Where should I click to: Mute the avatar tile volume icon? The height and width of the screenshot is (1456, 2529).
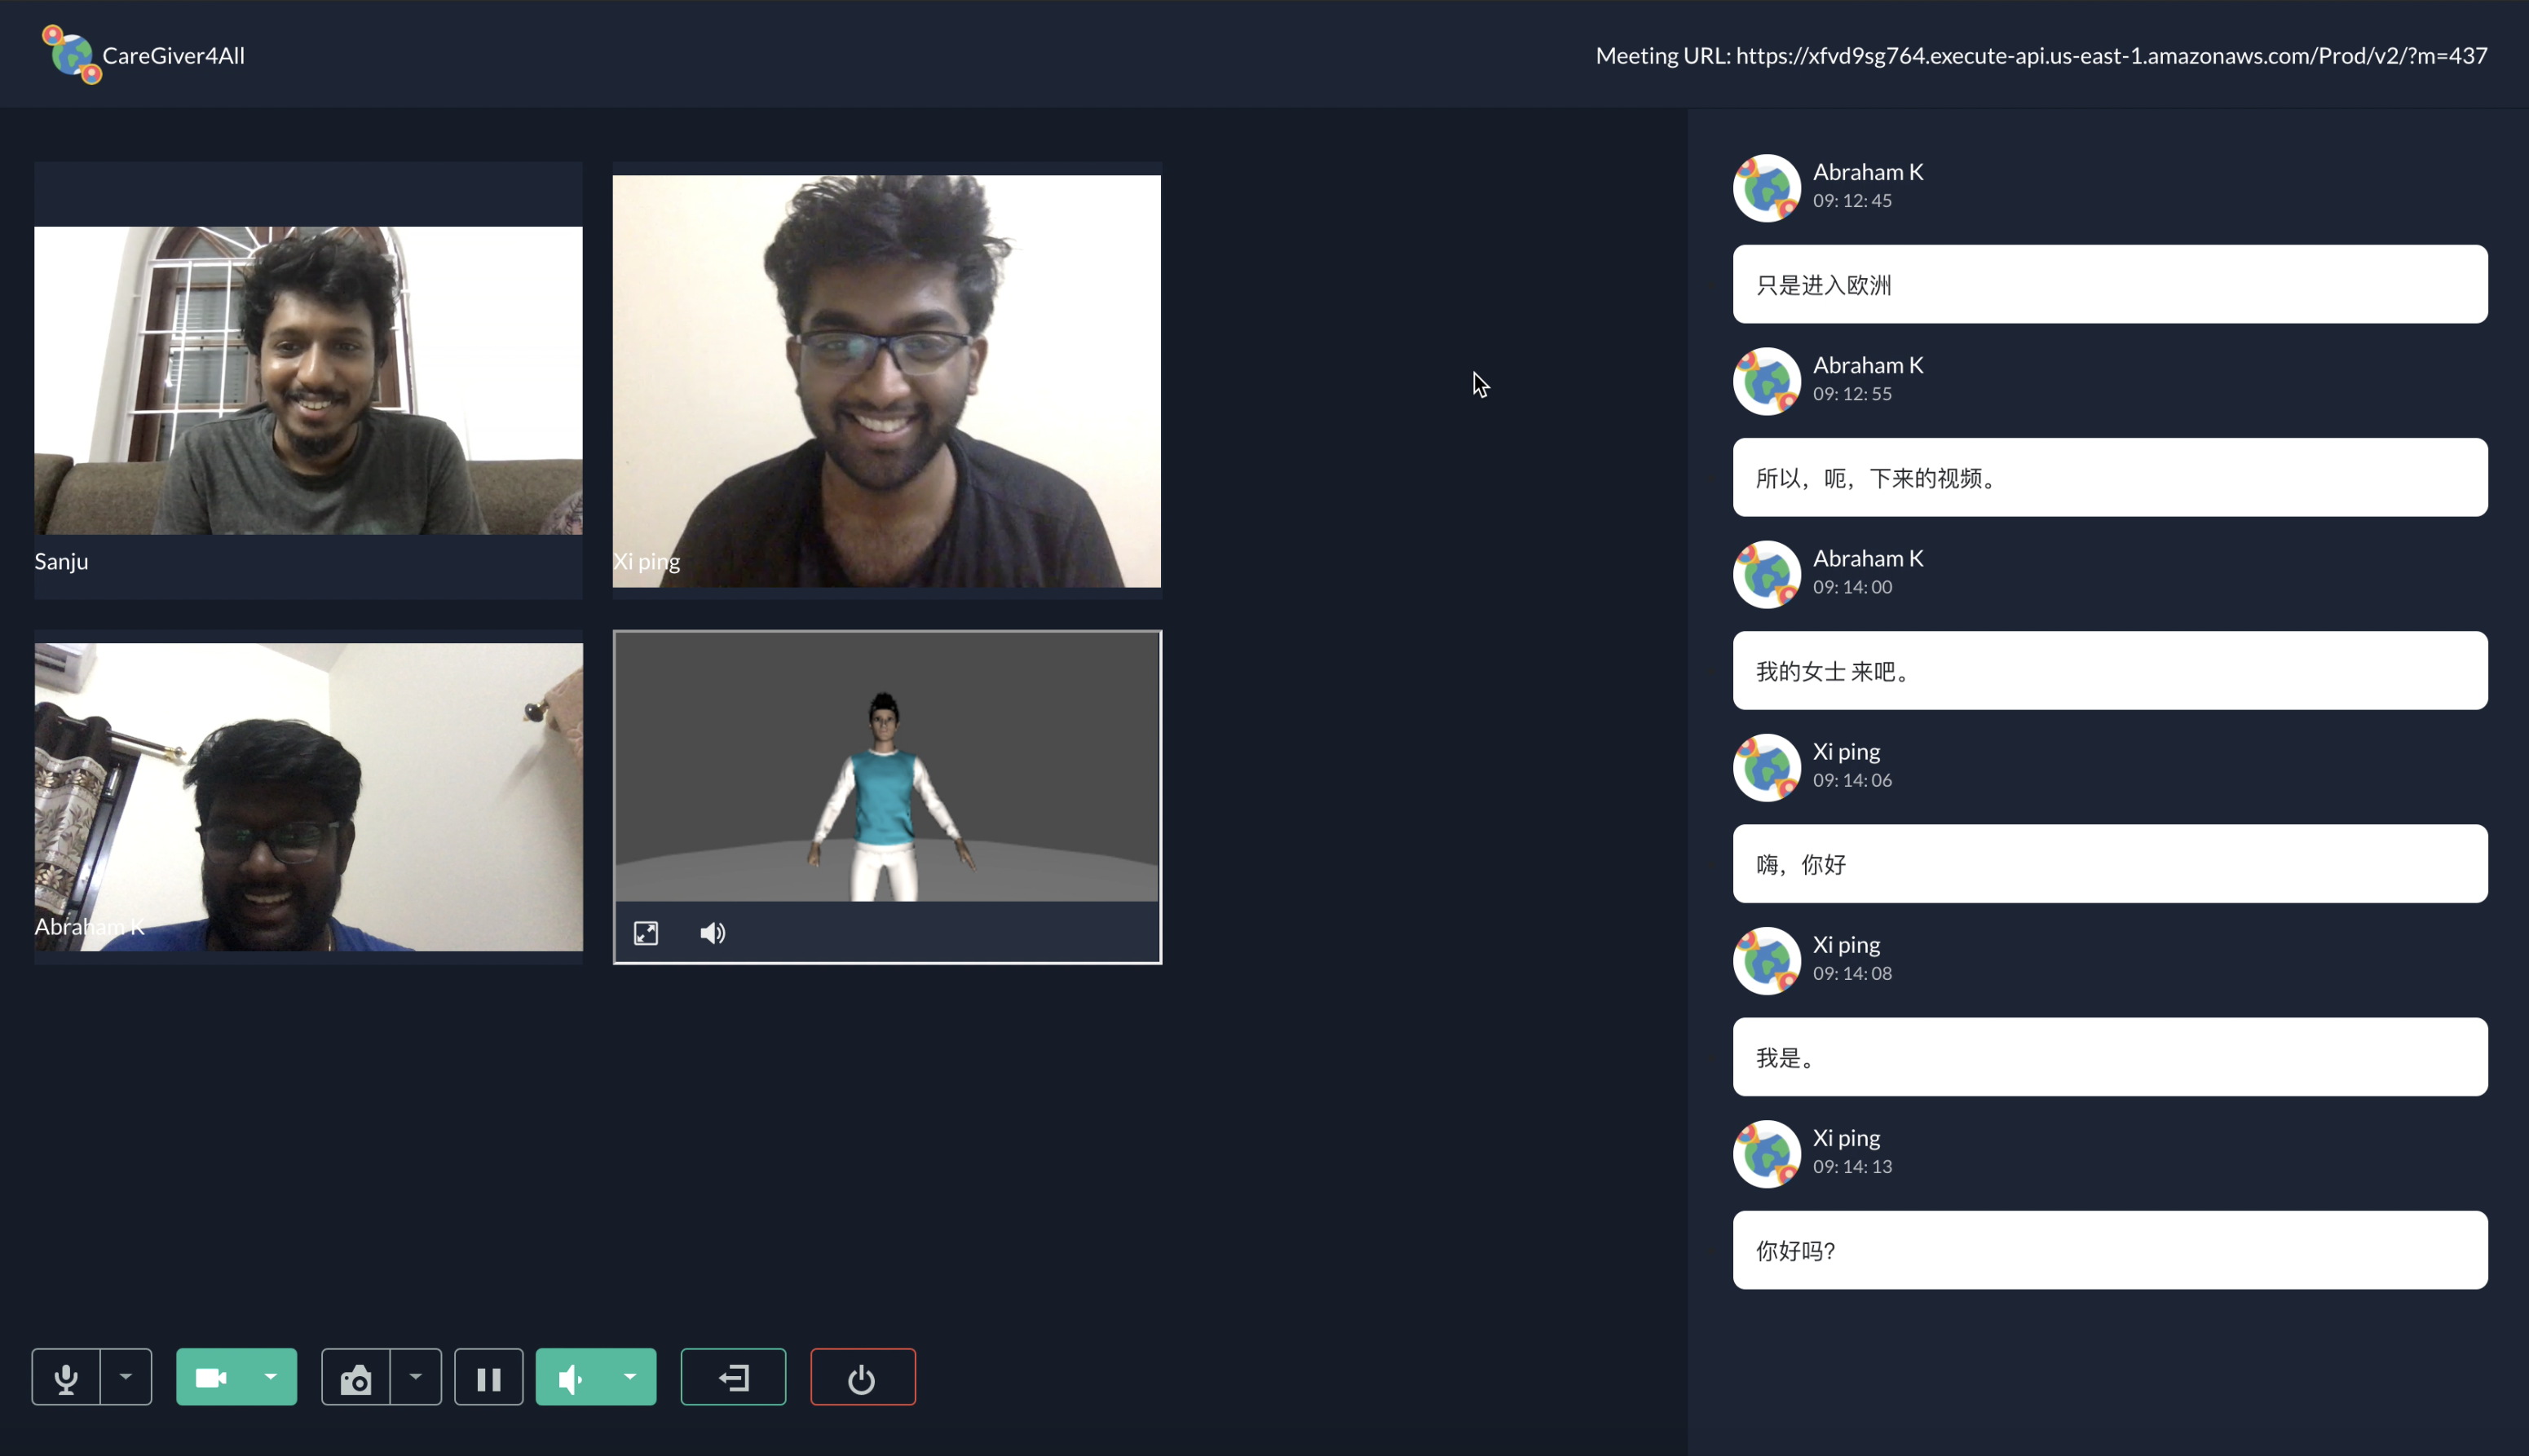click(x=712, y=933)
